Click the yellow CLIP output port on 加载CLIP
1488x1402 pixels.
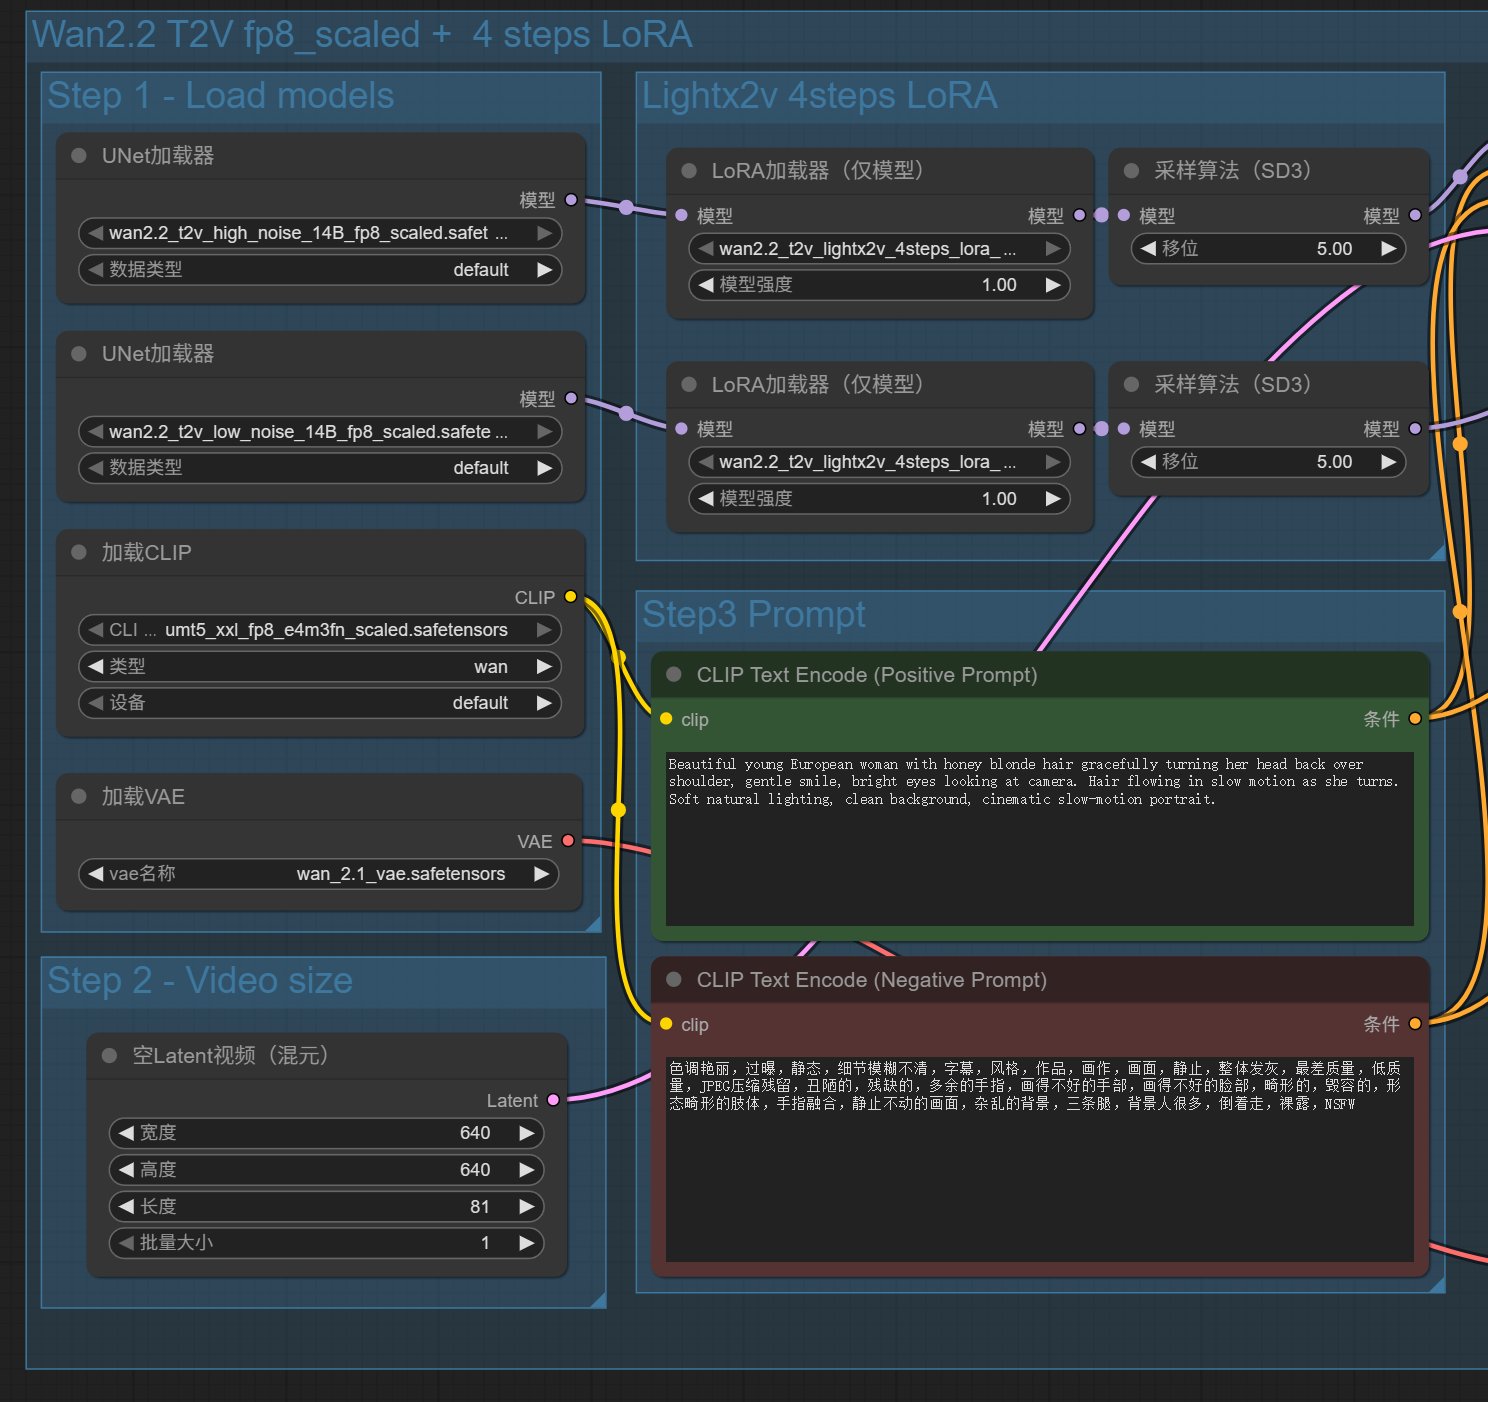click(x=570, y=597)
